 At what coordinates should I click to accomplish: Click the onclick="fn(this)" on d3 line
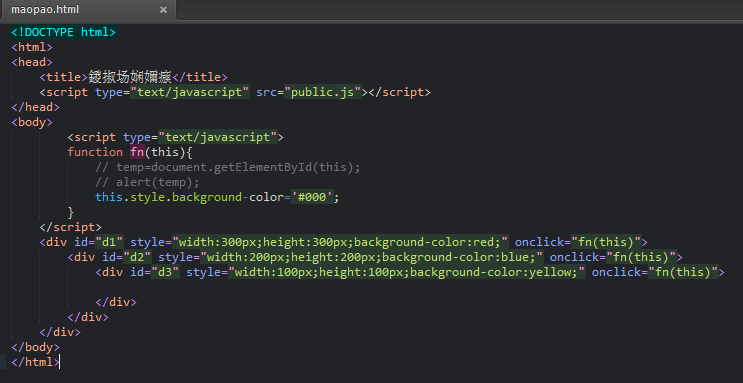pos(655,272)
